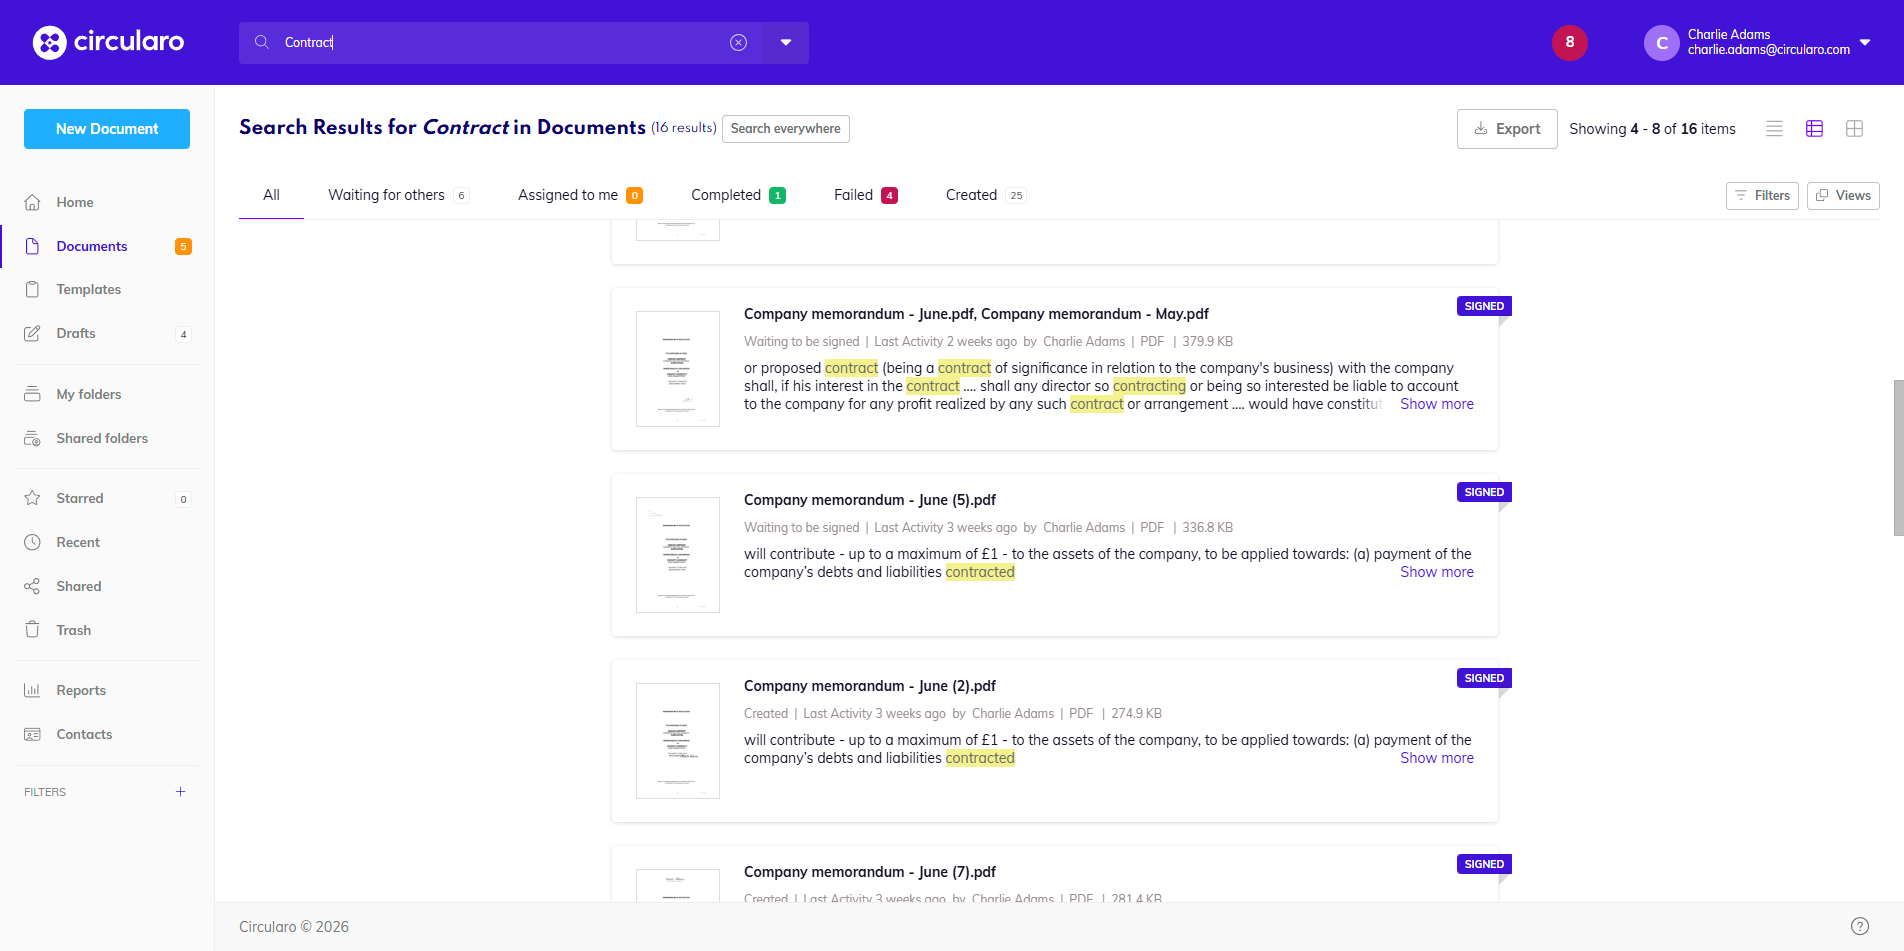Open help via the question mark icon
This screenshot has width=1904, height=951.
click(x=1860, y=925)
